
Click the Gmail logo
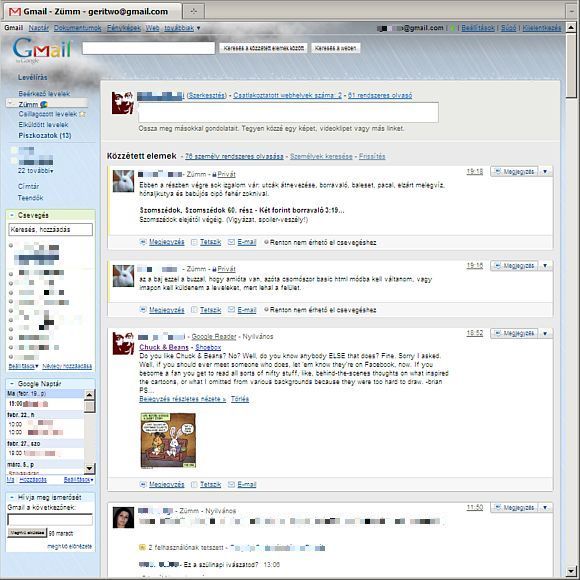tap(42, 49)
